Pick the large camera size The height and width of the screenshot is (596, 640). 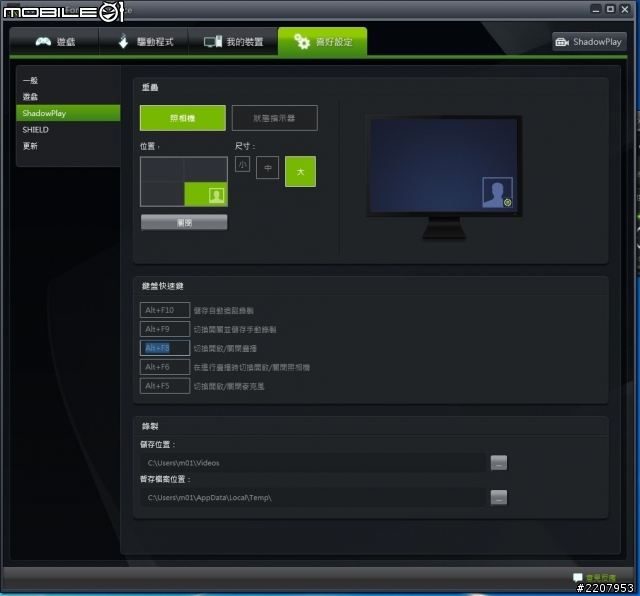coord(300,171)
